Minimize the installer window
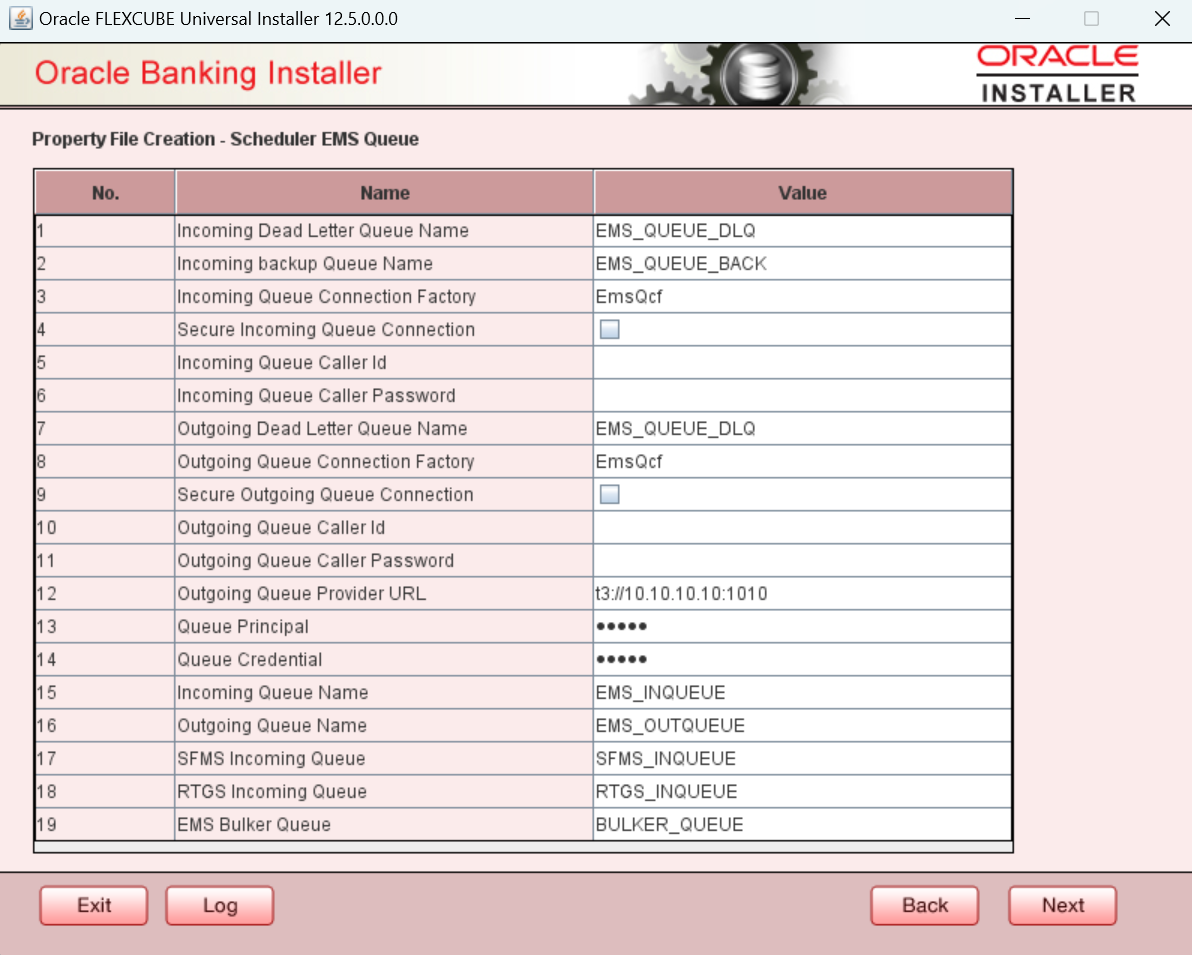The height and width of the screenshot is (955, 1192). [1022, 18]
